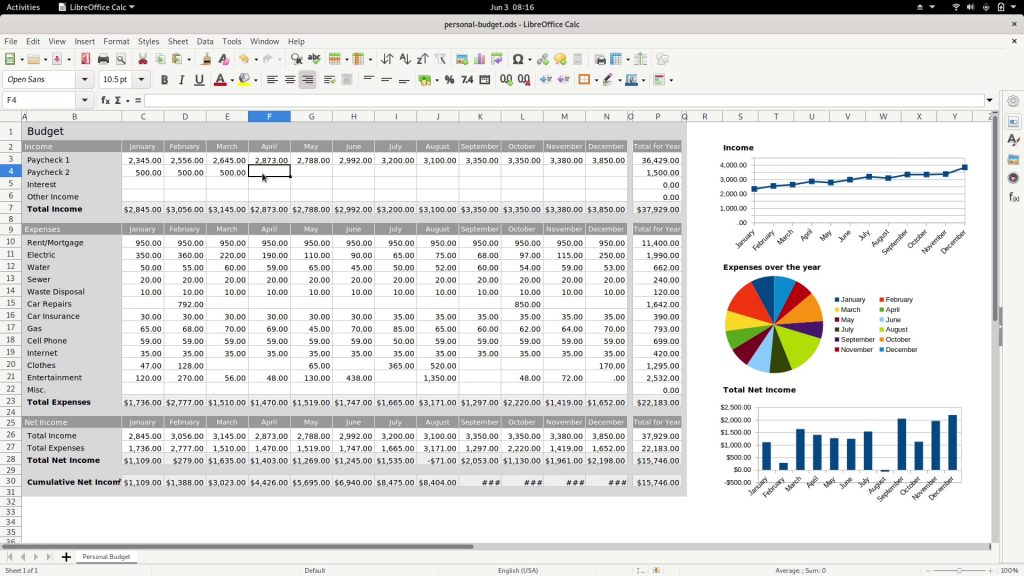
Task: Open the font color swatch picker
Action: 230,79
